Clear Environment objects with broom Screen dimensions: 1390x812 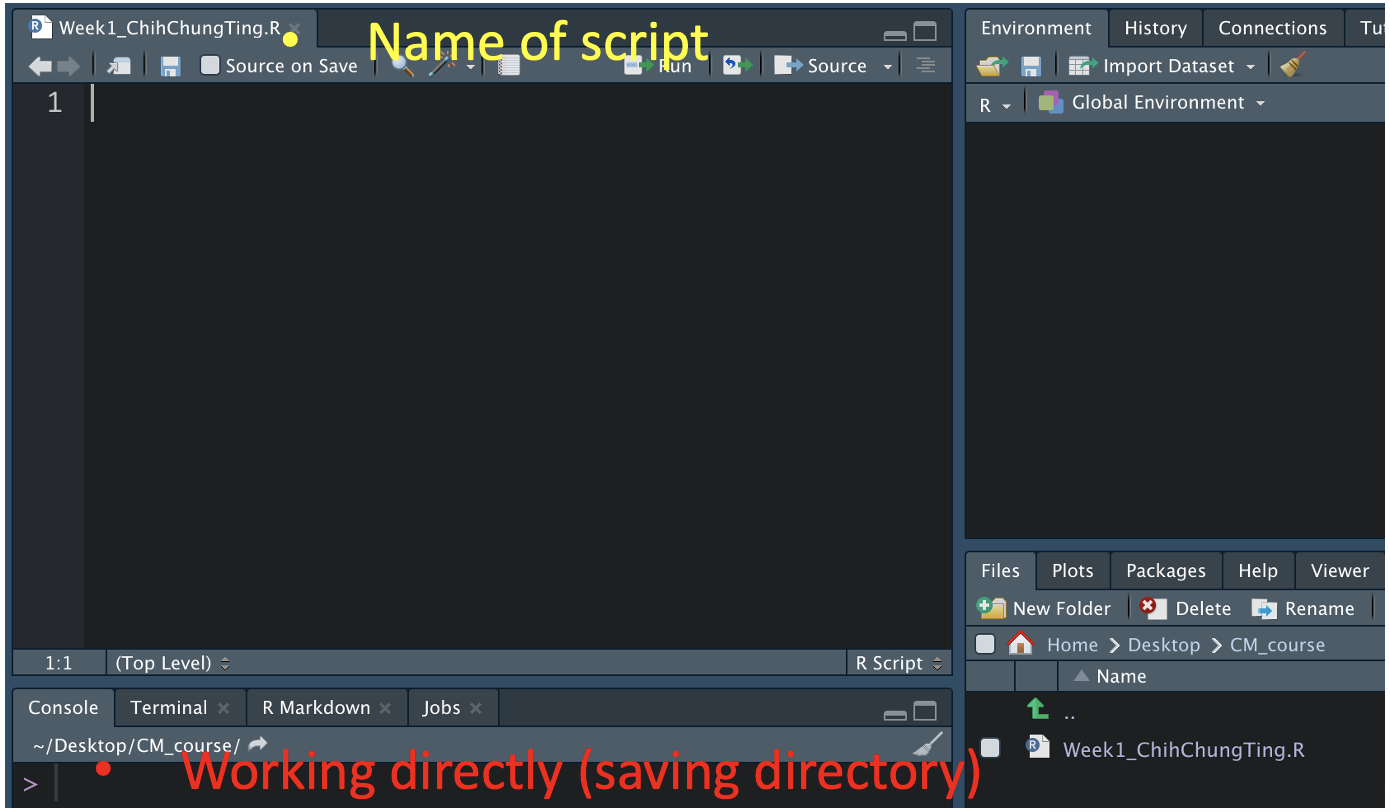coord(1293,66)
